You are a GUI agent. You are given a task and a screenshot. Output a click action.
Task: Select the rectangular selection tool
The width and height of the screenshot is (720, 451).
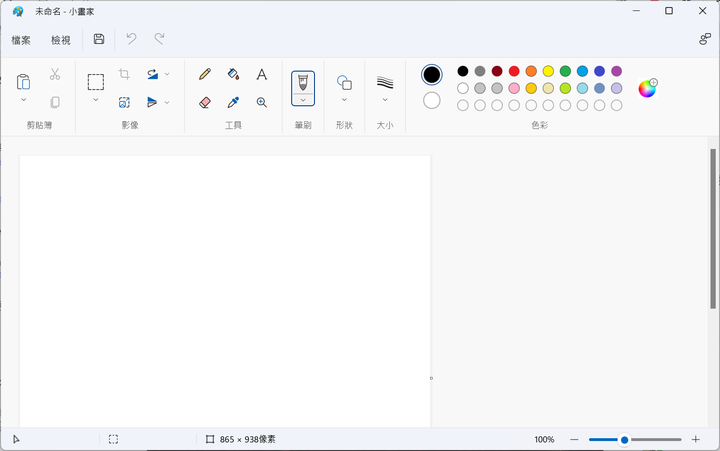pos(96,82)
